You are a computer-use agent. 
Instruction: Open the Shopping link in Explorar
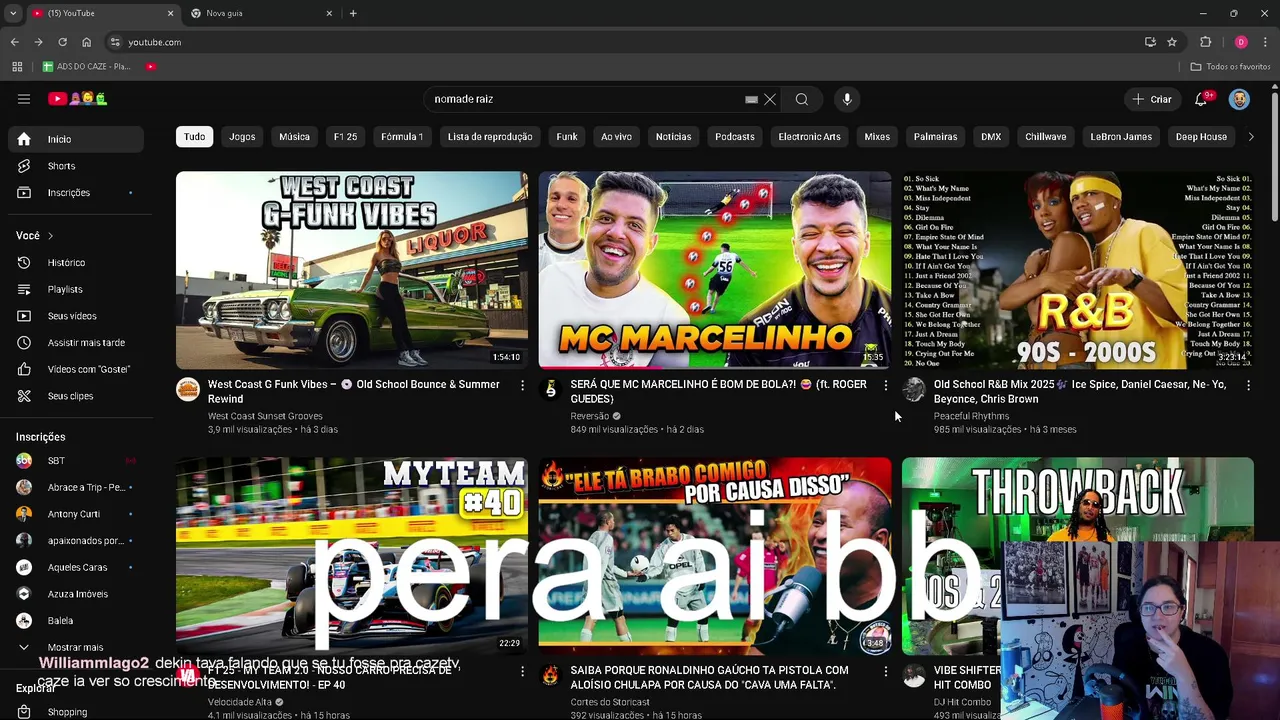coord(76,712)
